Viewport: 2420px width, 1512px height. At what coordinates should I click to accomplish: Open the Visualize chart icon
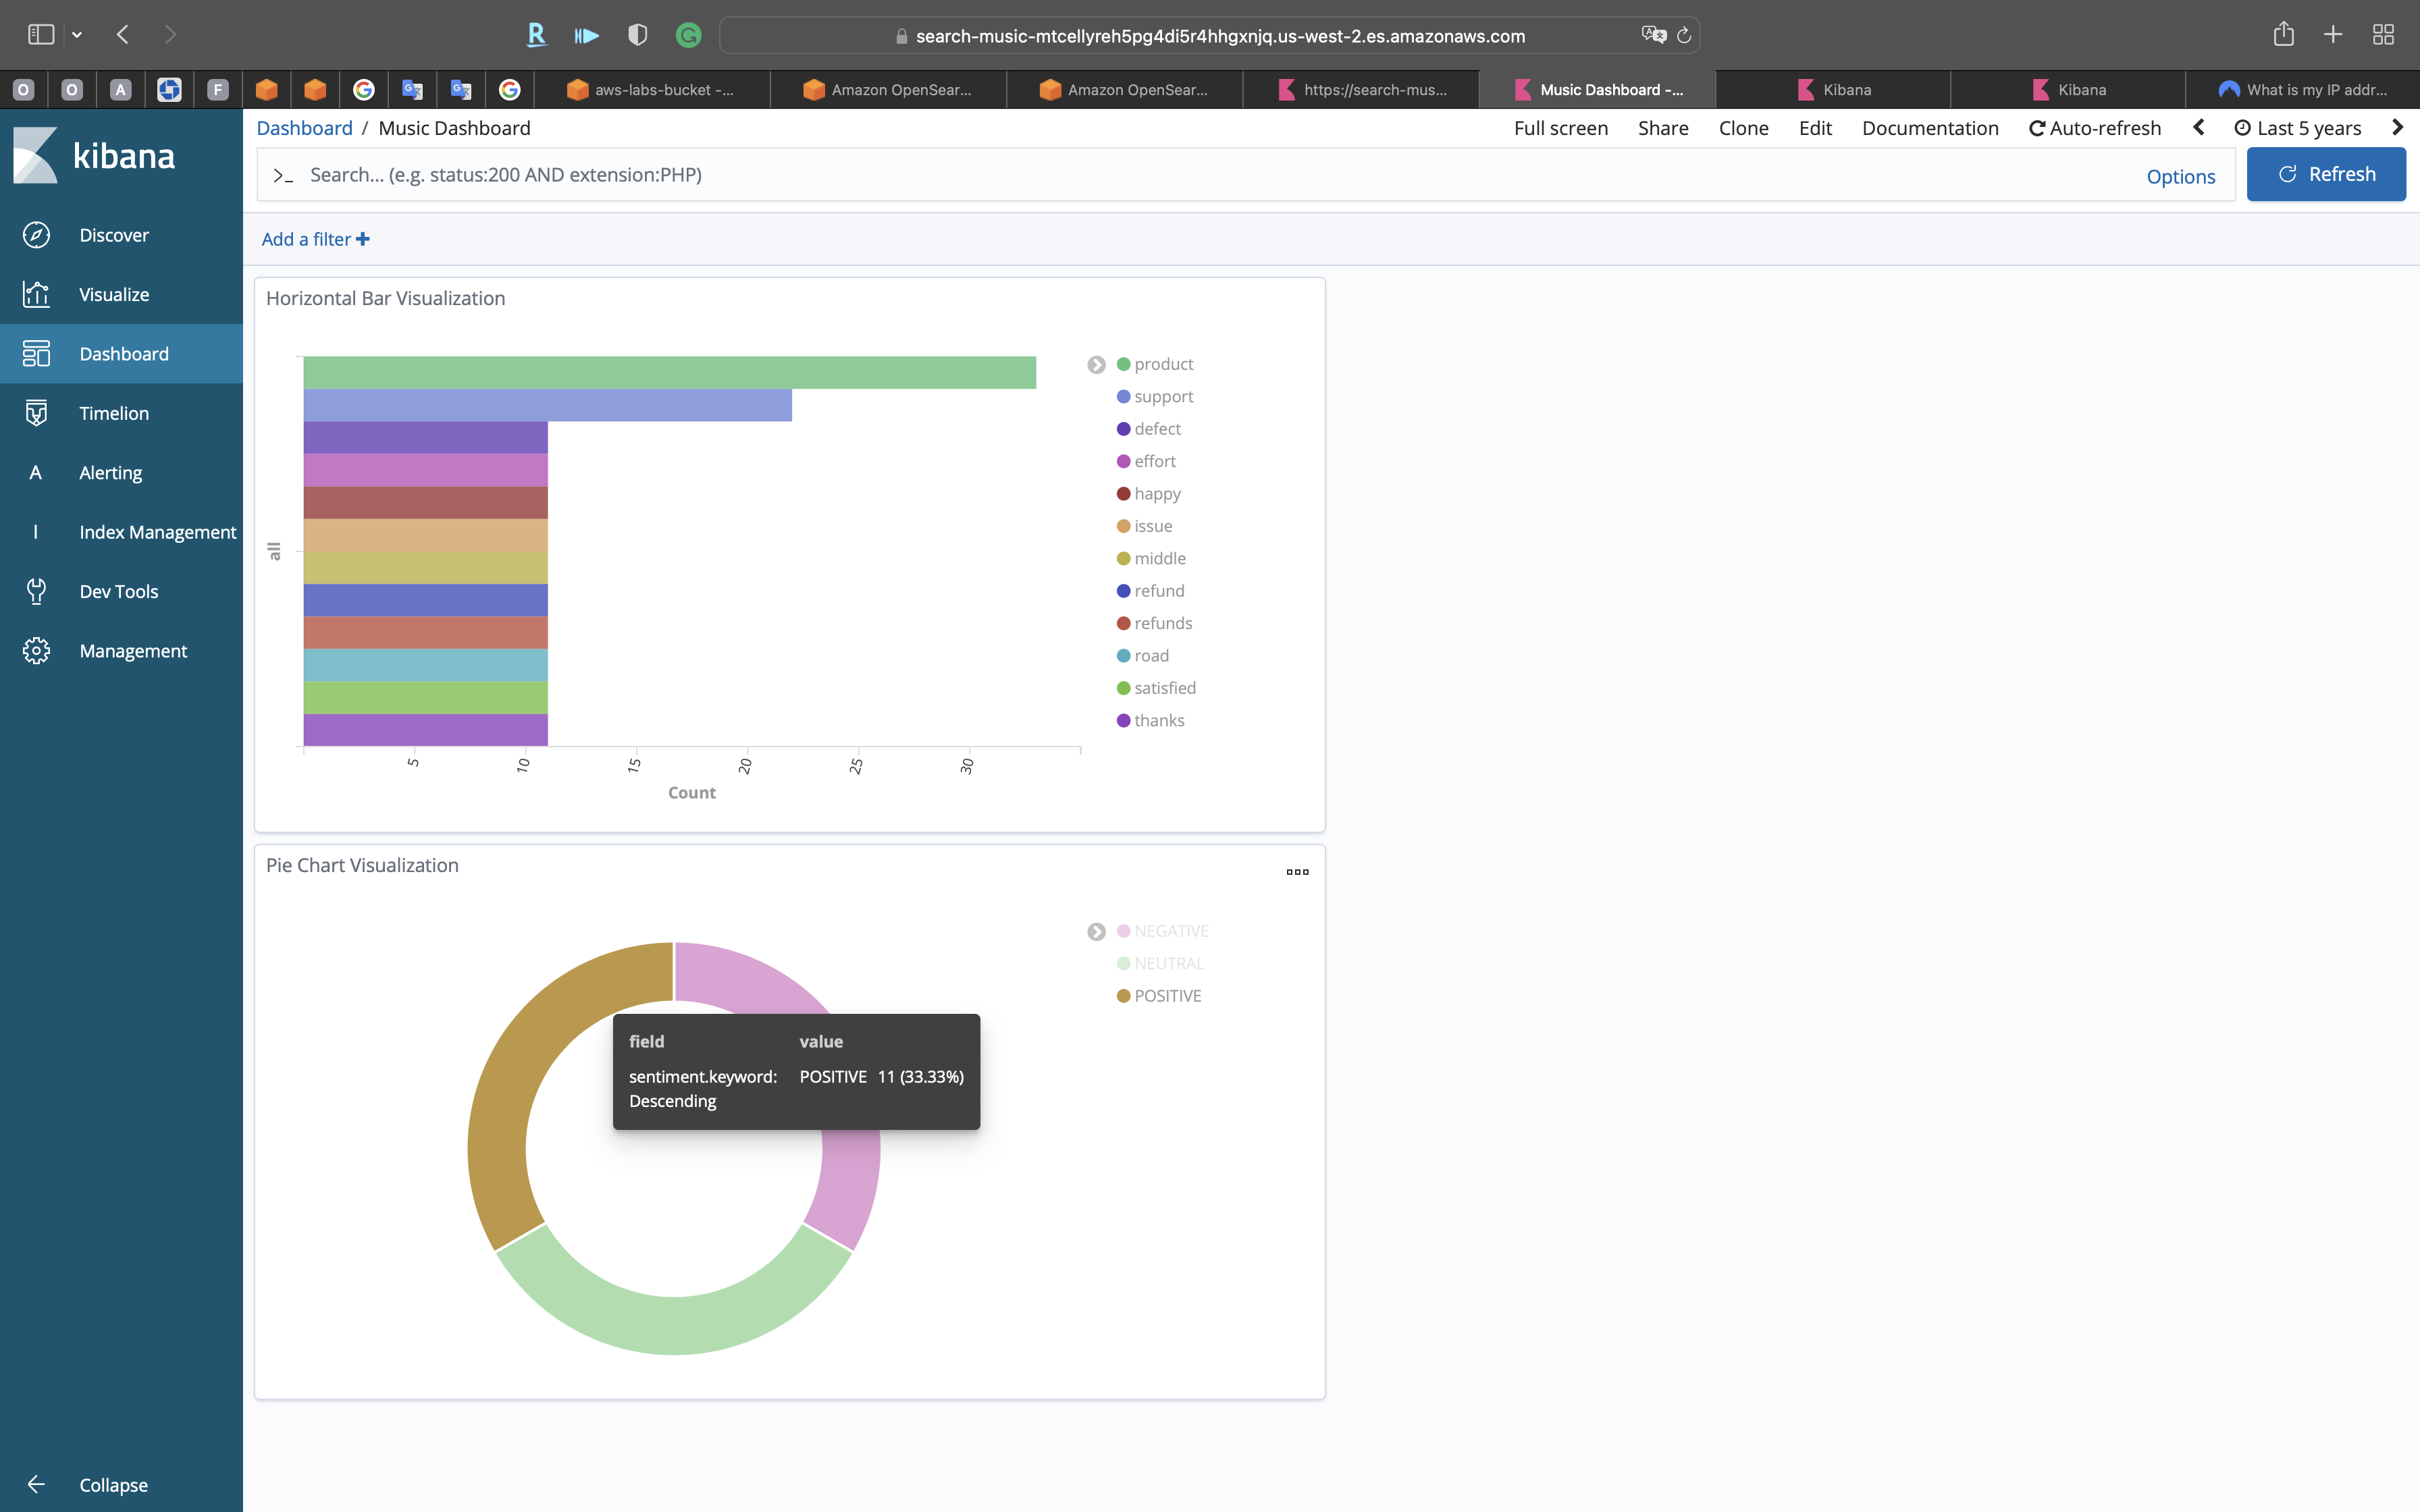point(36,294)
